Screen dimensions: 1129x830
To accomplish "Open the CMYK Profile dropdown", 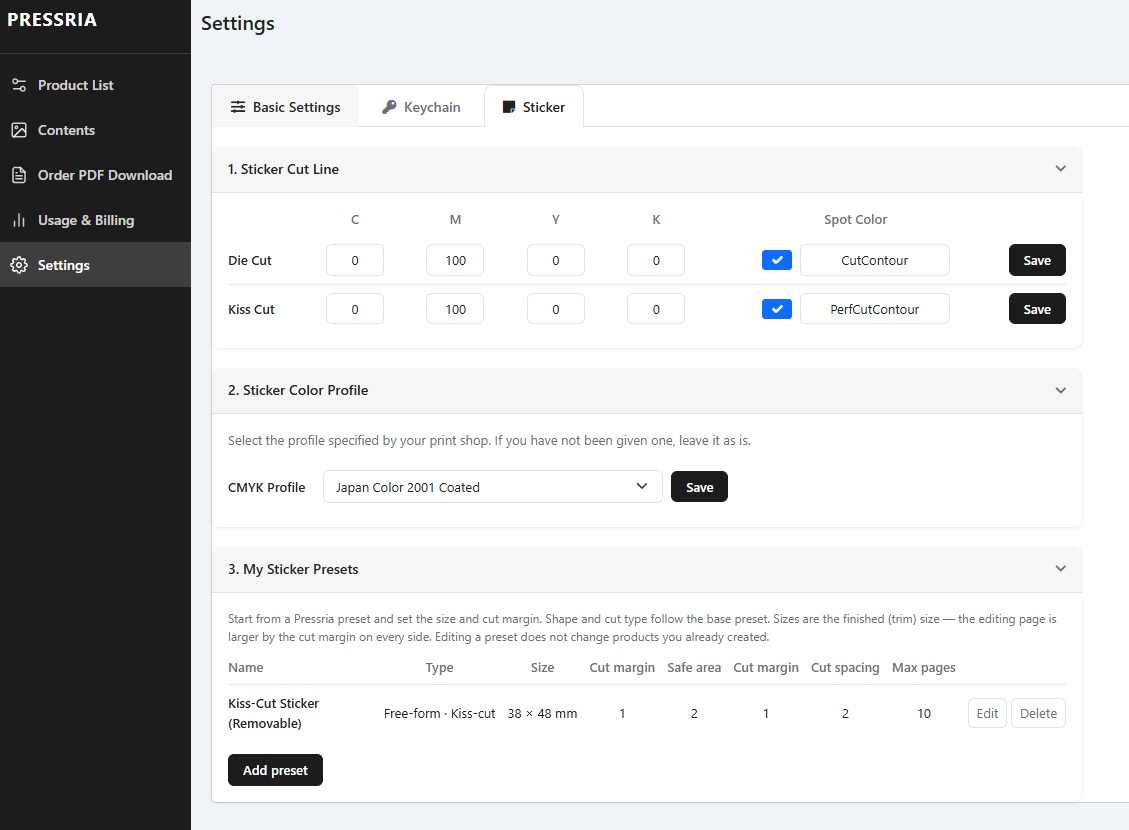I will (492, 487).
